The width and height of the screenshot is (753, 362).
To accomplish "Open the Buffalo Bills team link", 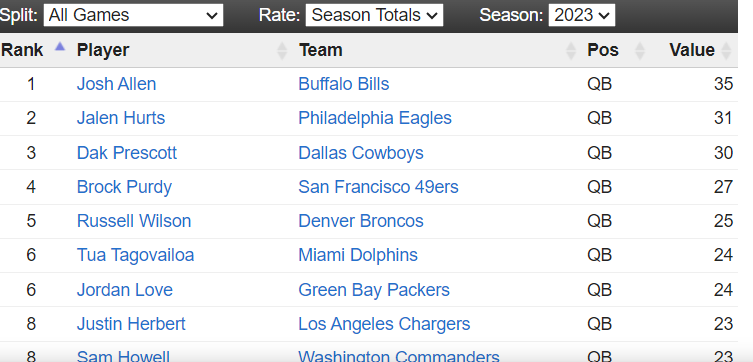I will pyautogui.click(x=343, y=84).
